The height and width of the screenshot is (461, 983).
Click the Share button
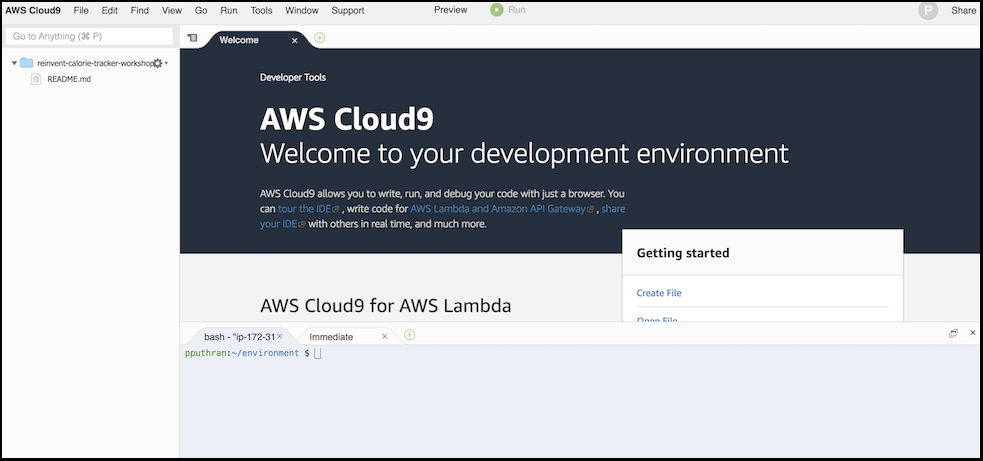[964, 11]
